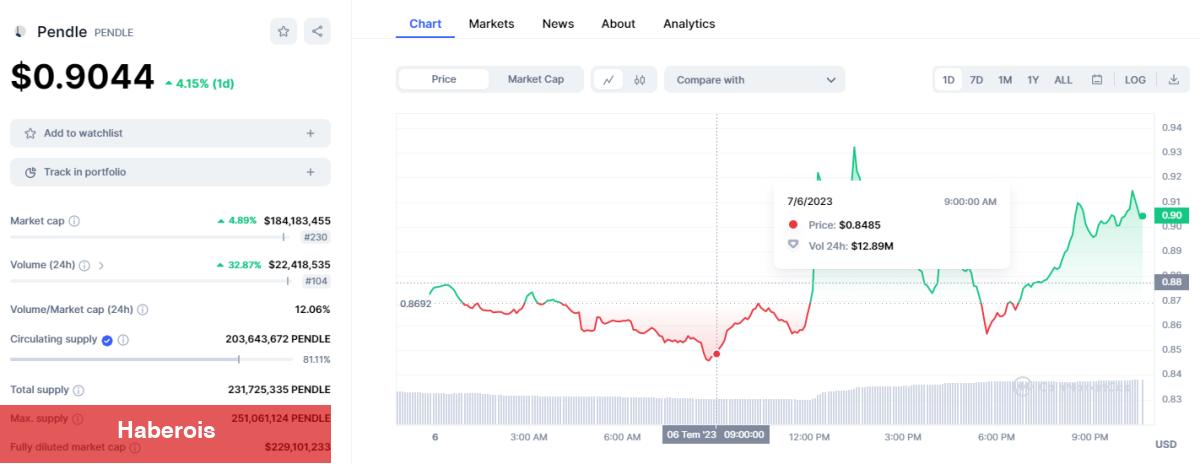Select the ALL time range
The height and width of the screenshot is (464, 1200).
tap(1063, 80)
